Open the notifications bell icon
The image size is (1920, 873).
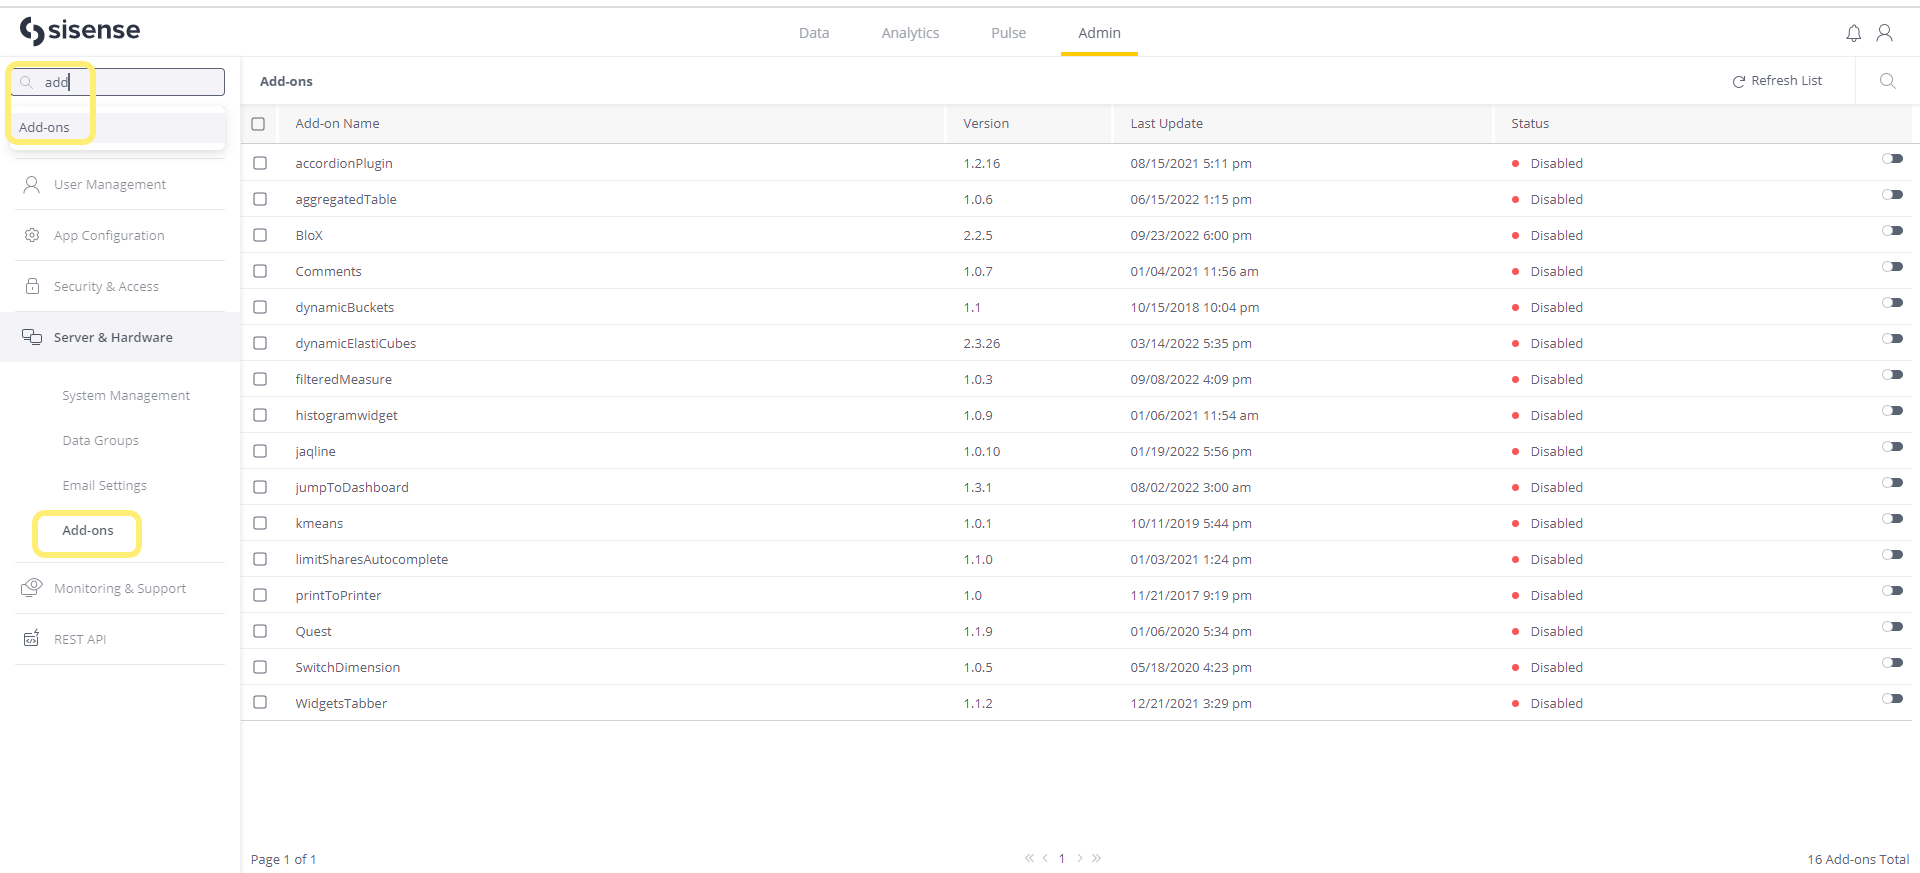[1853, 33]
